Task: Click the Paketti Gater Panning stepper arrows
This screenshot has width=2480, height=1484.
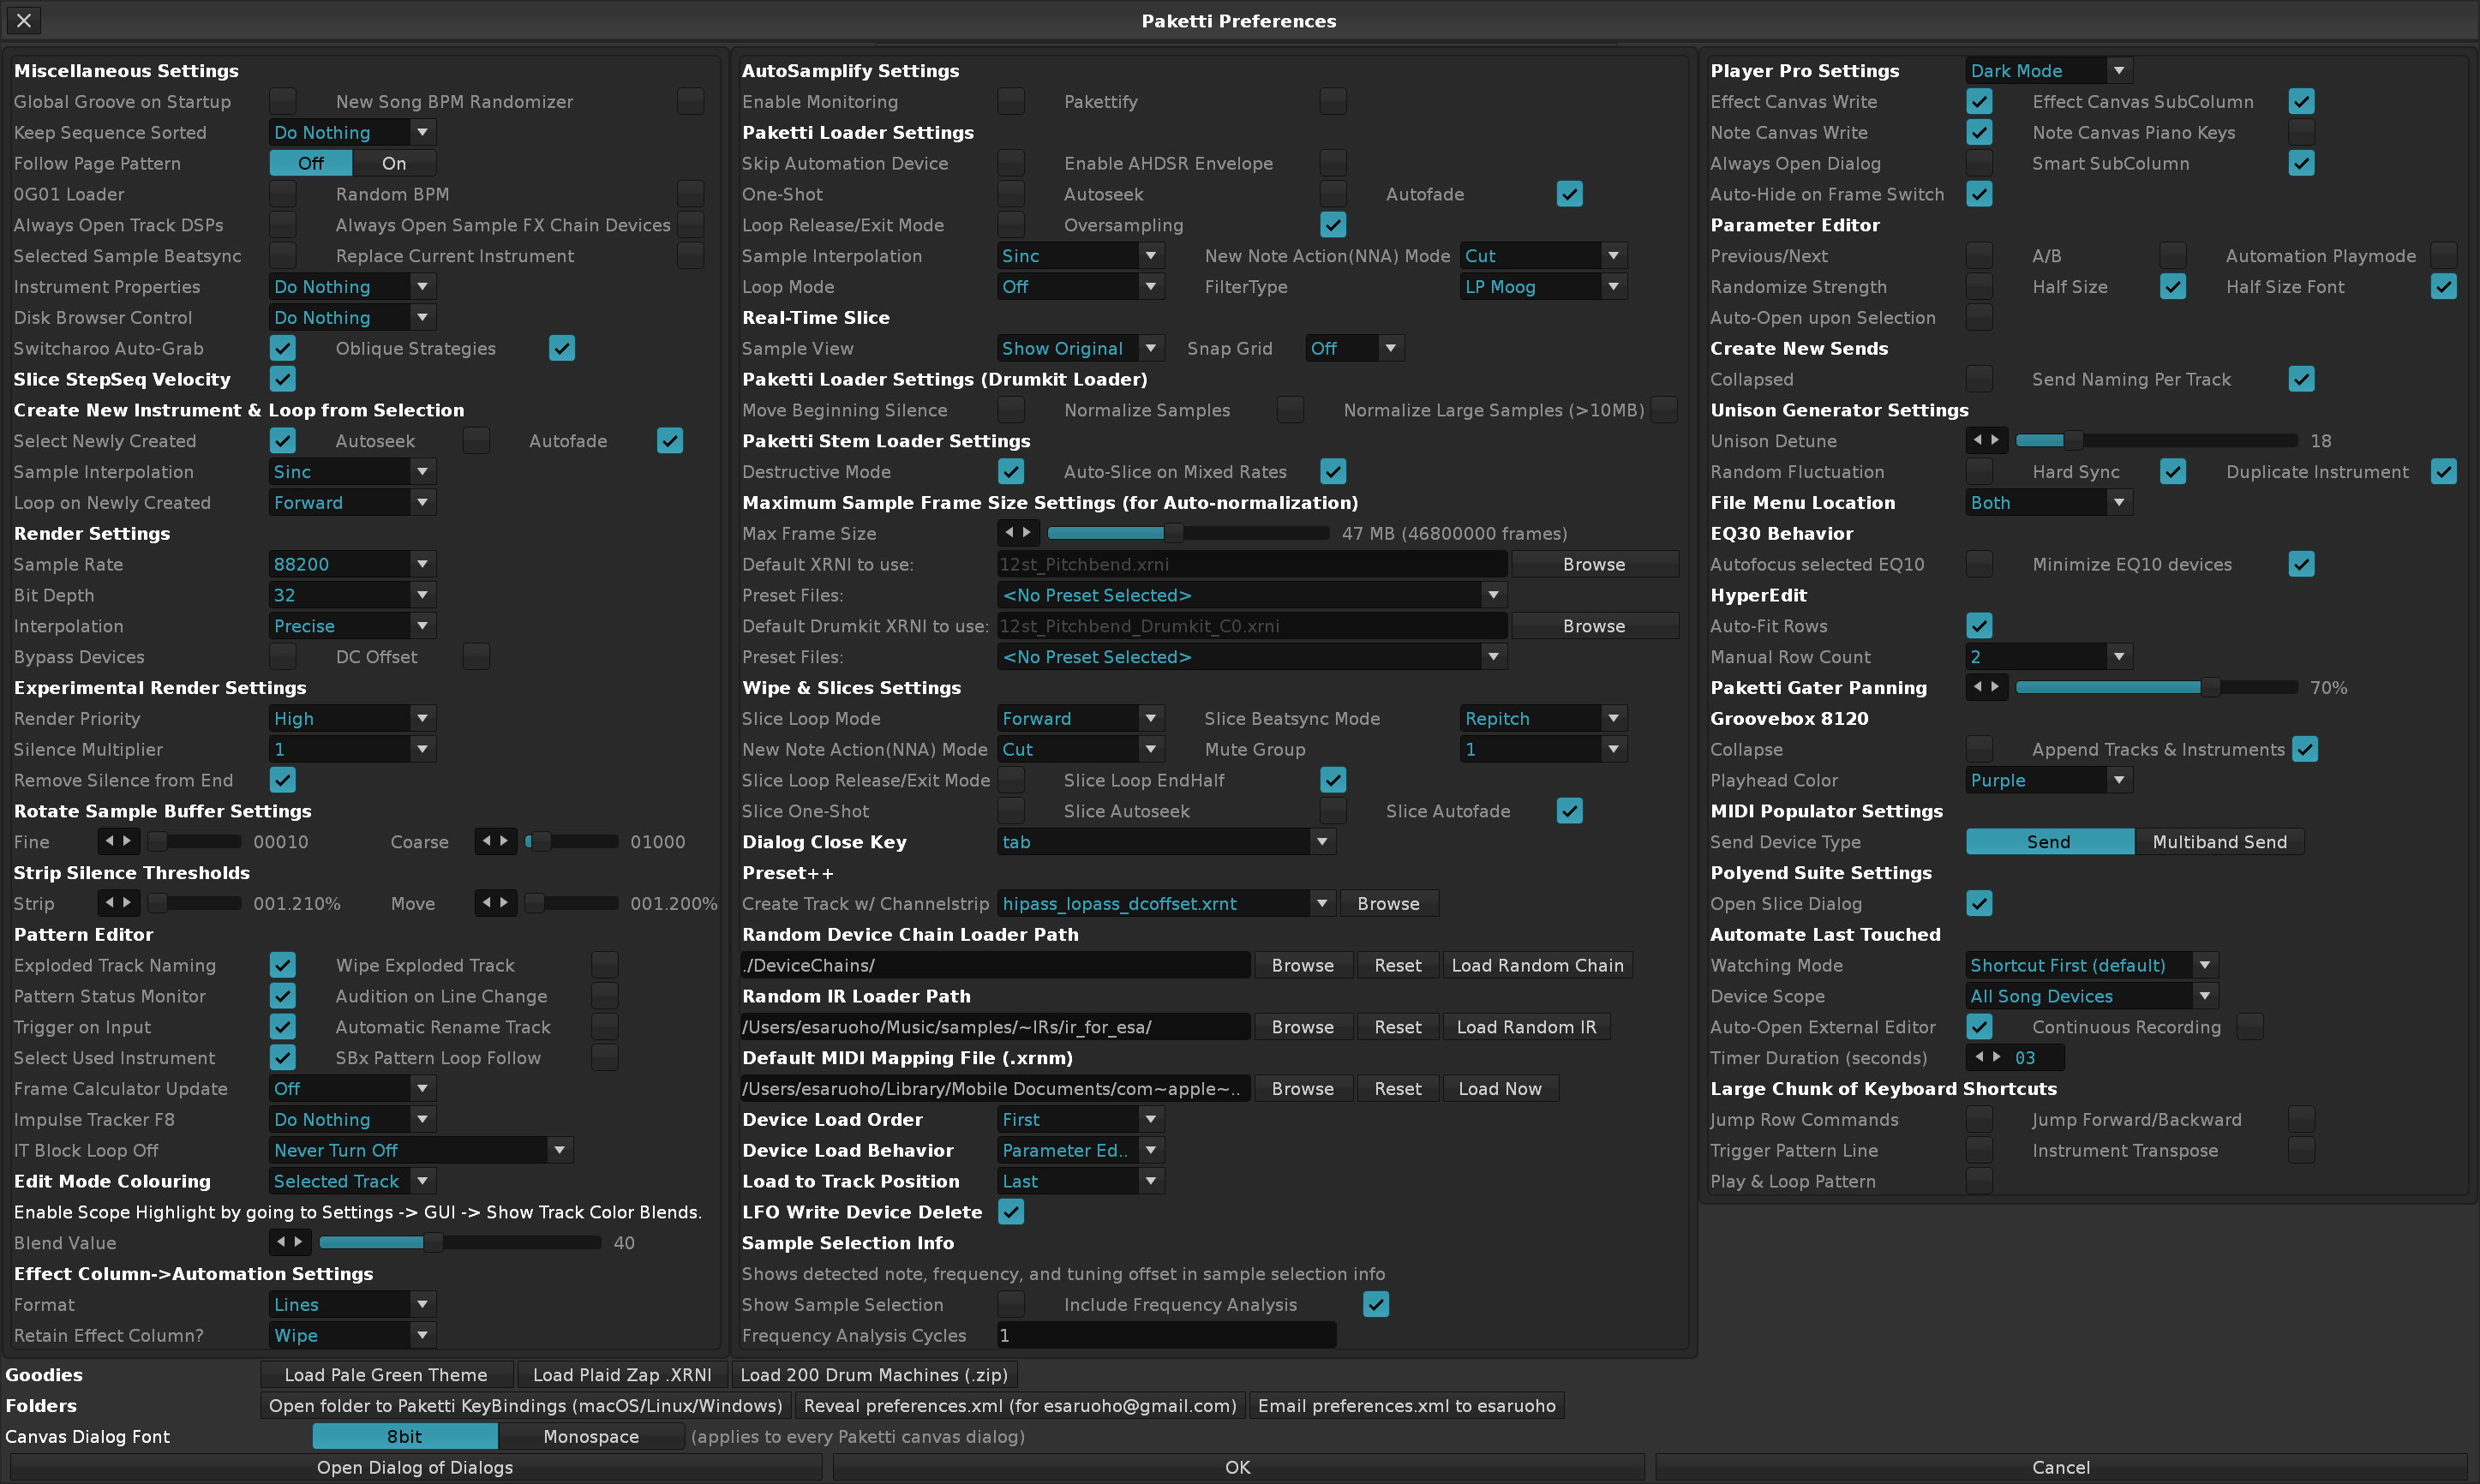Action: [x=1986, y=687]
